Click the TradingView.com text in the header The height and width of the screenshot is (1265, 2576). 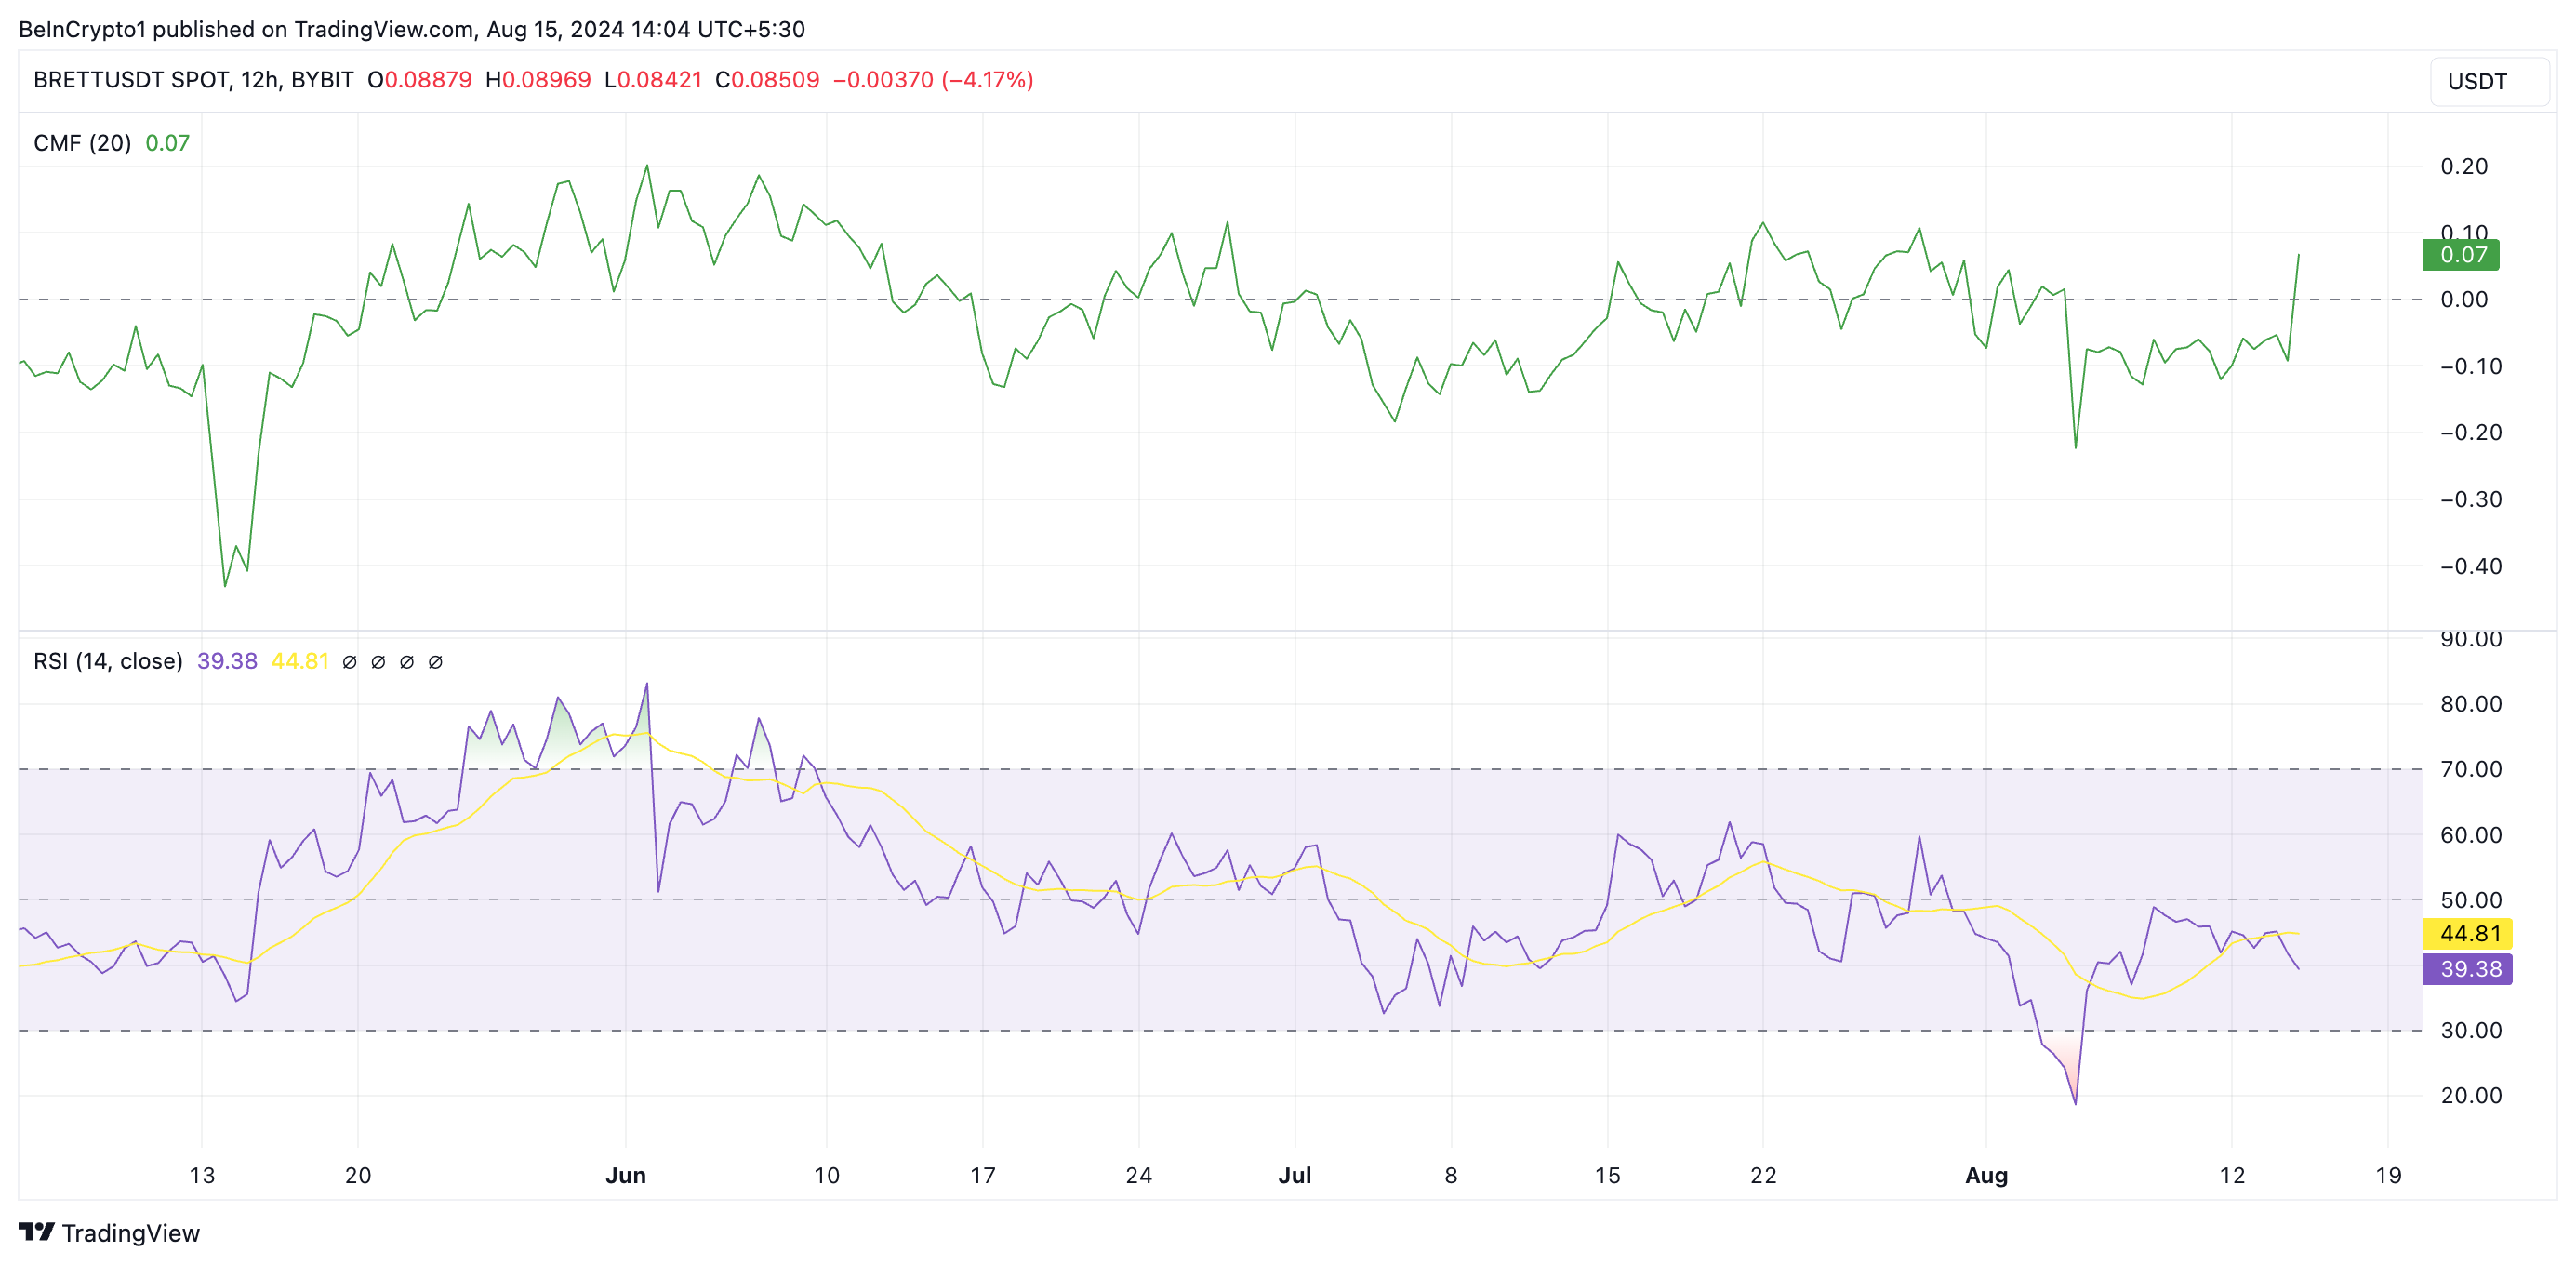pyautogui.click(x=383, y=29)
